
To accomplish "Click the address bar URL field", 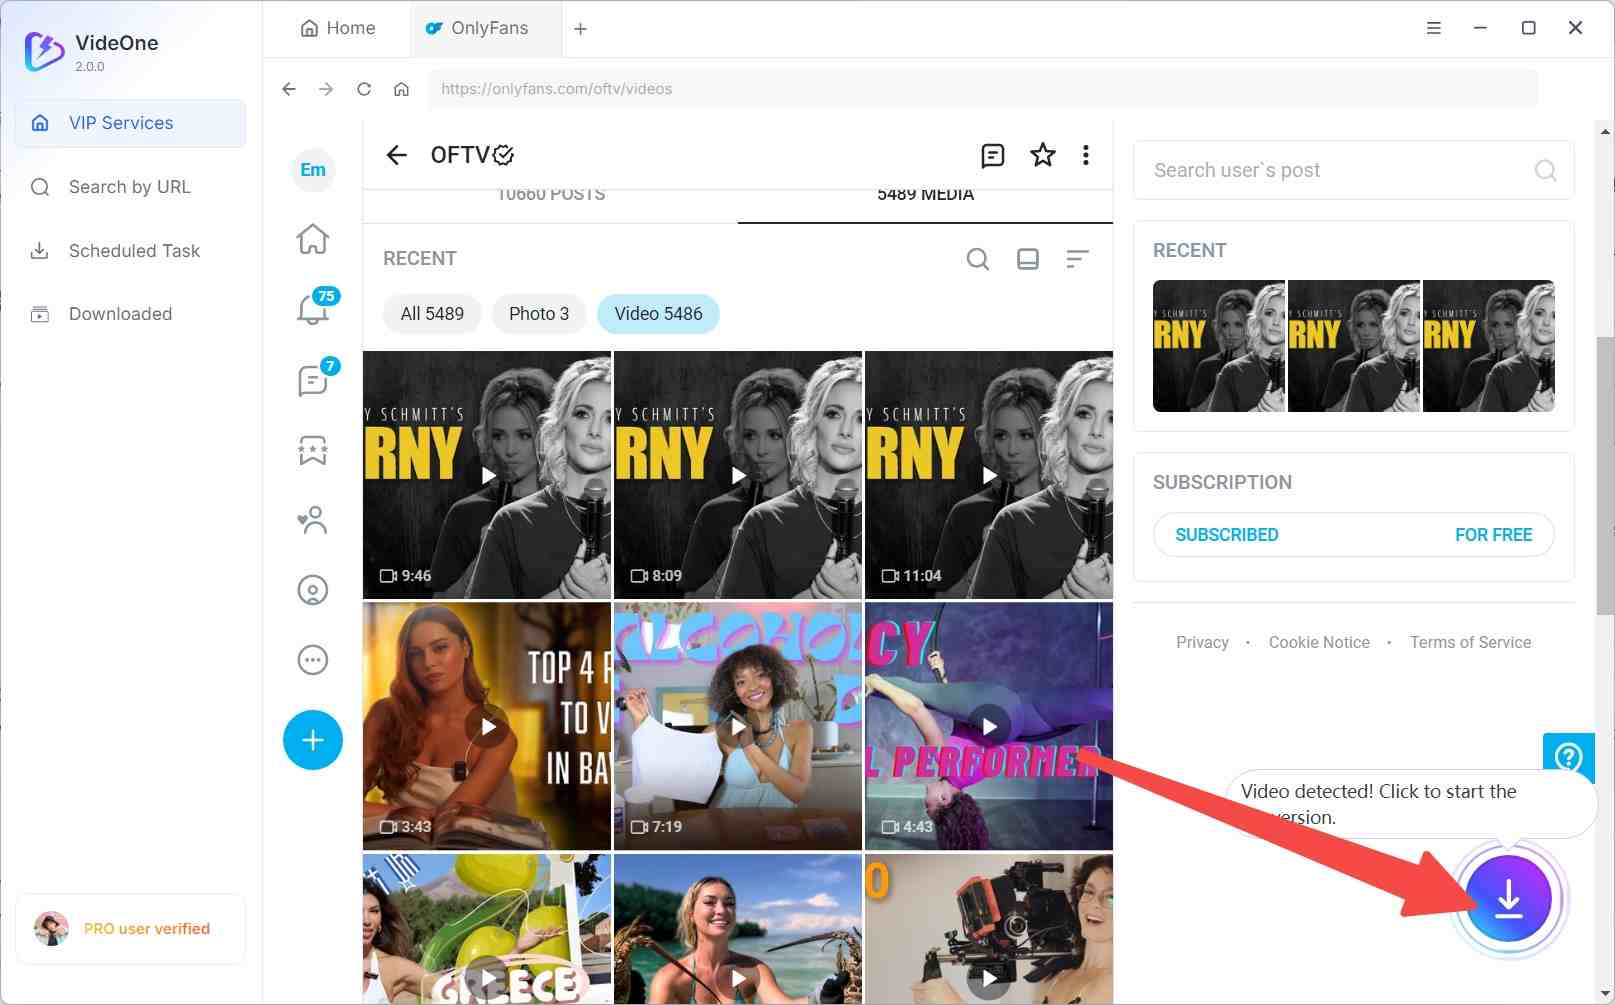I will tap(983, 89).
